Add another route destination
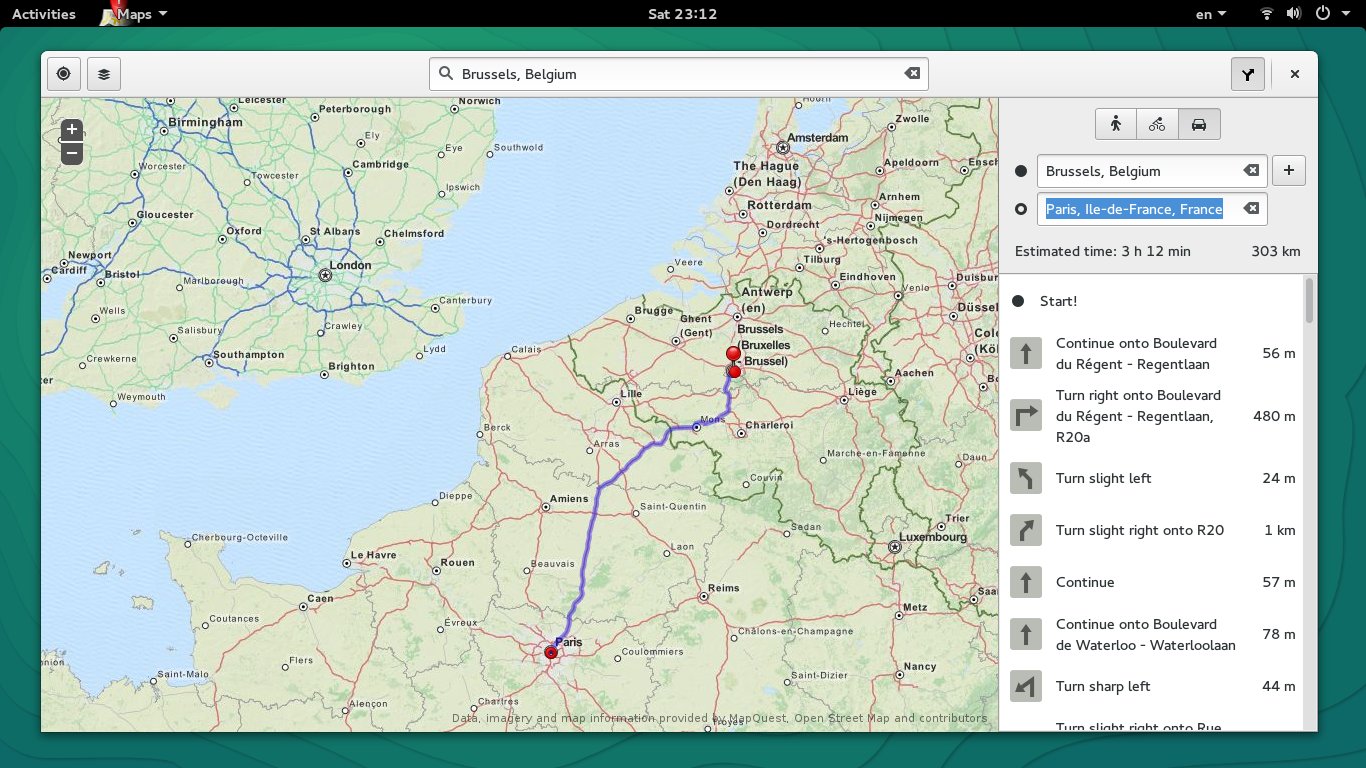The height and width of the screenshot is (768, 1366). [1288, 171]
